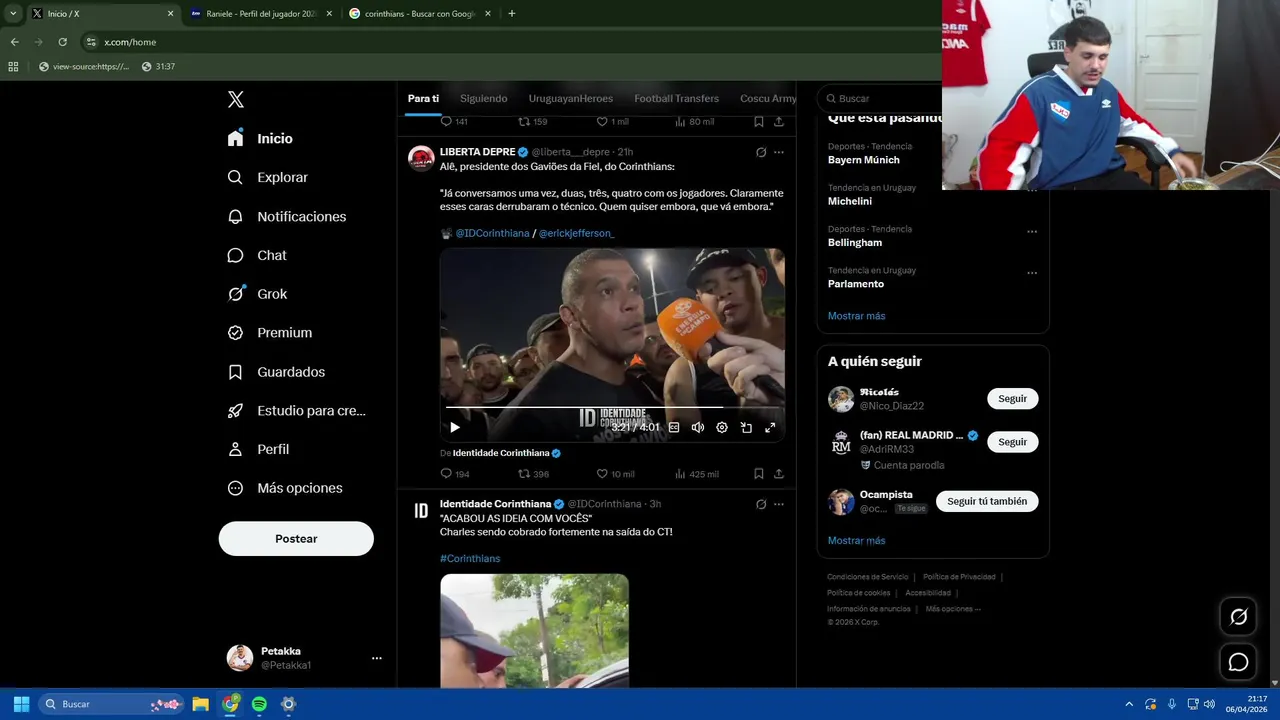The image size is (1280, 720).
Task: Reload the browser page
Action: (63, 42)
